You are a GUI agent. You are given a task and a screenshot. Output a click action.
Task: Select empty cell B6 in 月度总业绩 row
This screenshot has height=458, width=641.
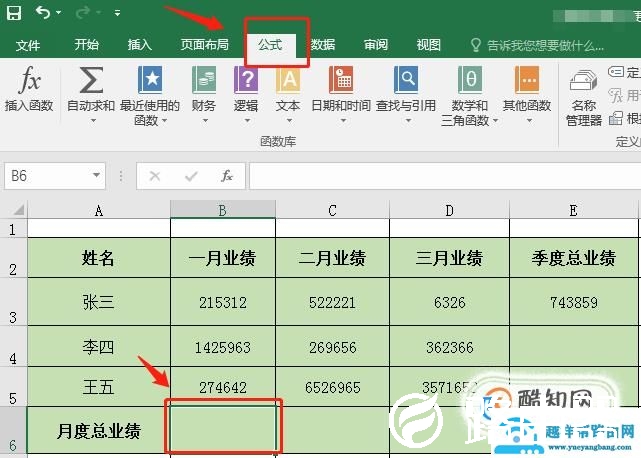click(x=223, y=429)
